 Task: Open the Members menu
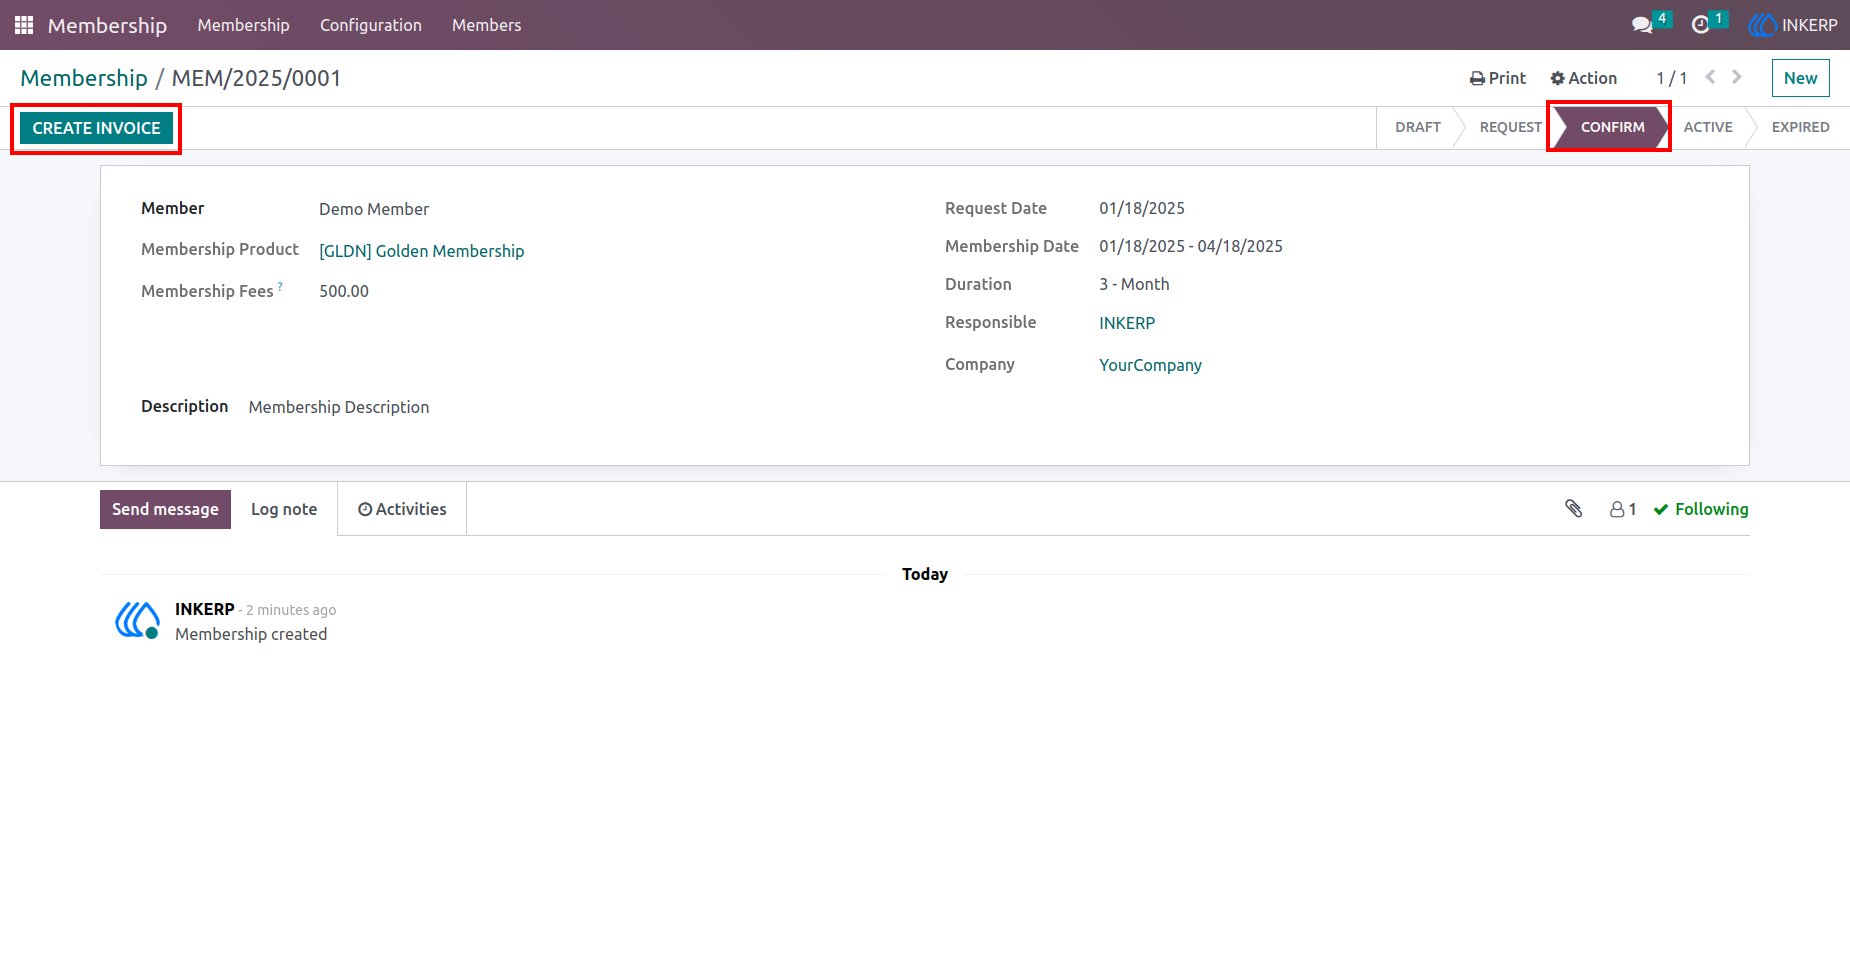tap(486, 25)
